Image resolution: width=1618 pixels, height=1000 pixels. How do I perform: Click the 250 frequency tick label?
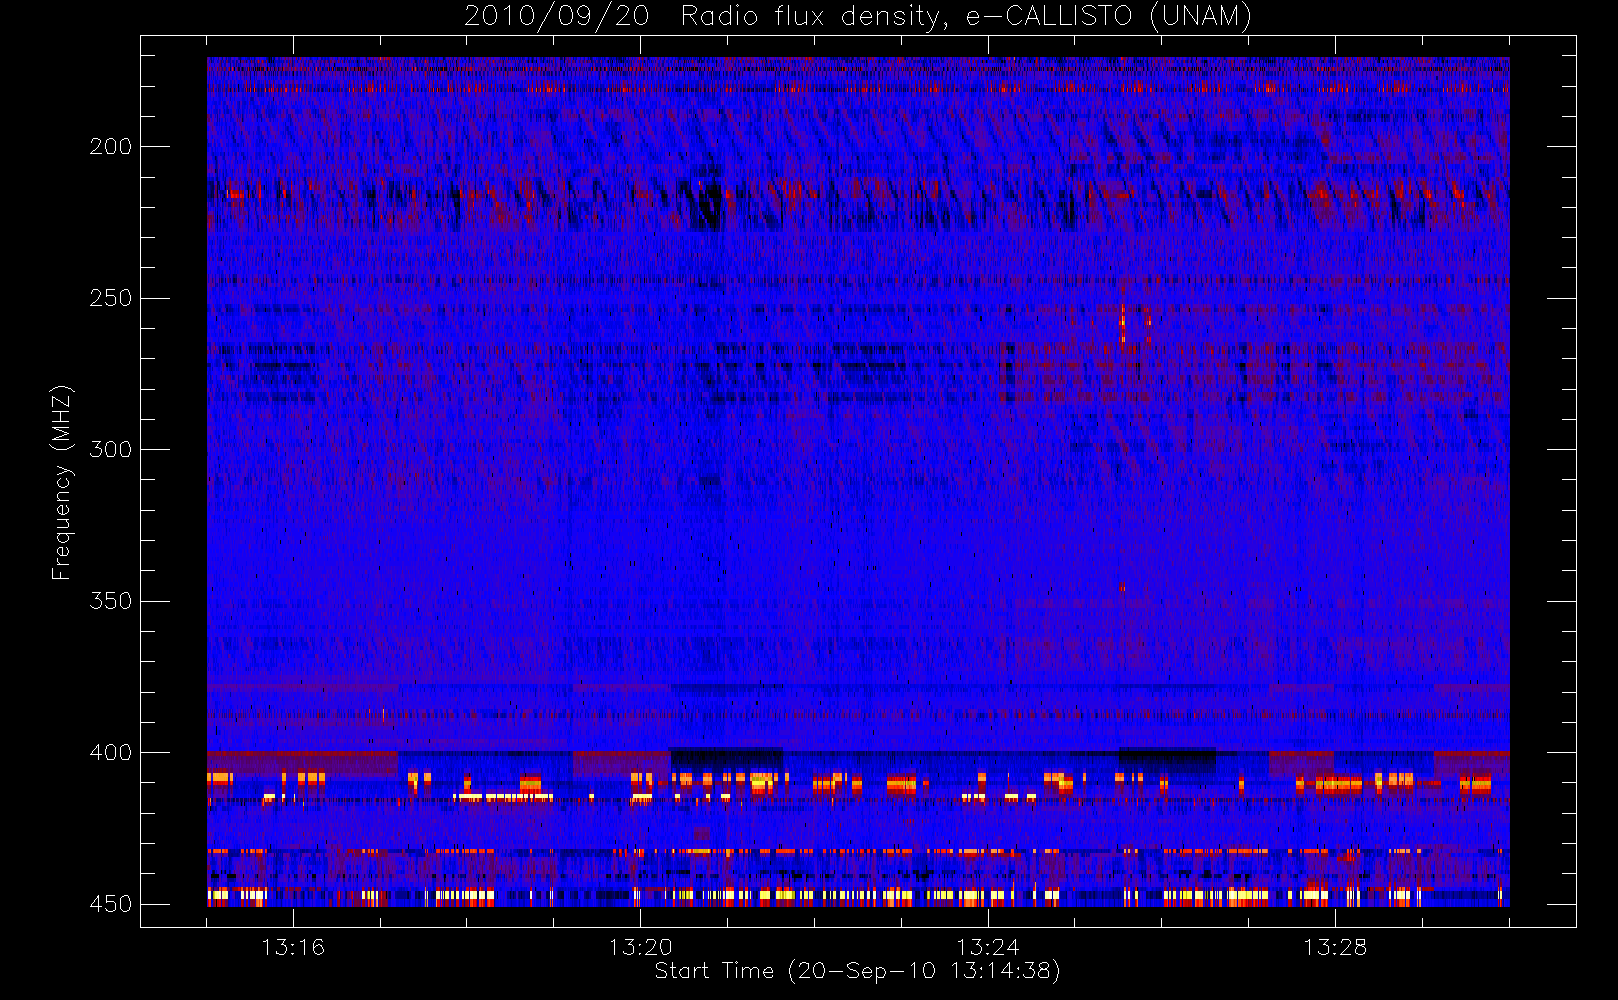pos(110,298)
